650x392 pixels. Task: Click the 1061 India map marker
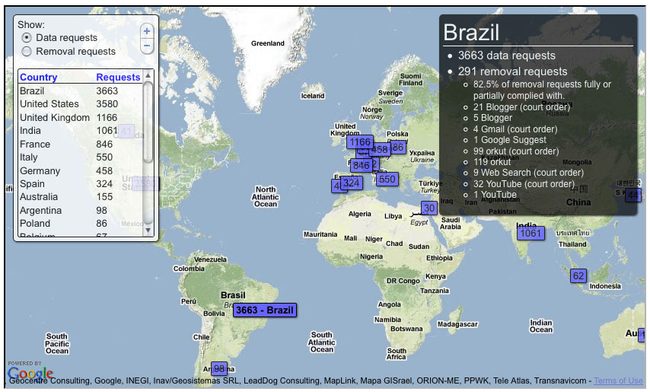[x=531, y=233]
